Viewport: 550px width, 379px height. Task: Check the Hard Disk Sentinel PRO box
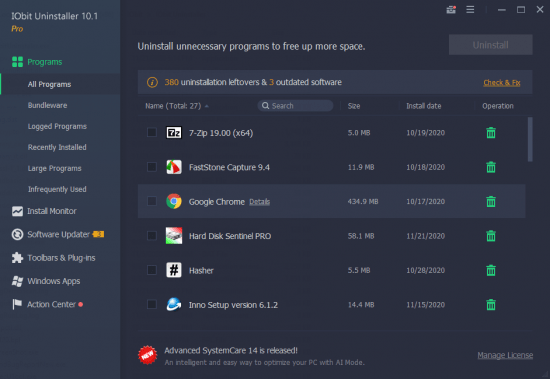coord(152,235)
